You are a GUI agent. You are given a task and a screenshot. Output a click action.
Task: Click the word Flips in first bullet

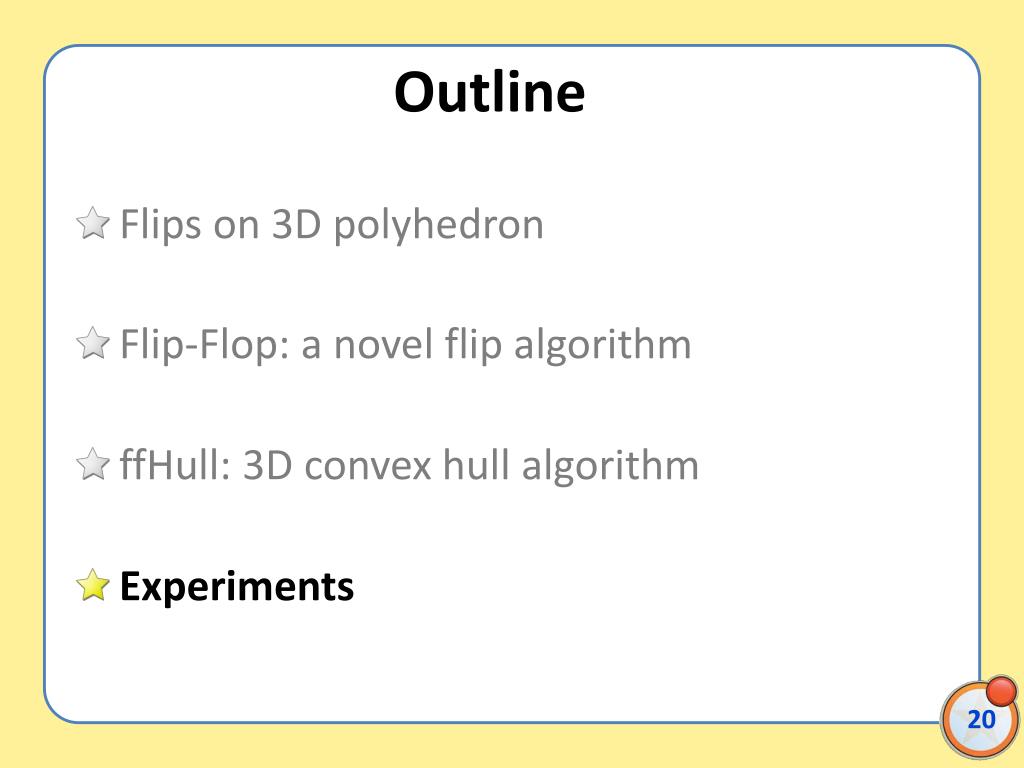point(161,225)
